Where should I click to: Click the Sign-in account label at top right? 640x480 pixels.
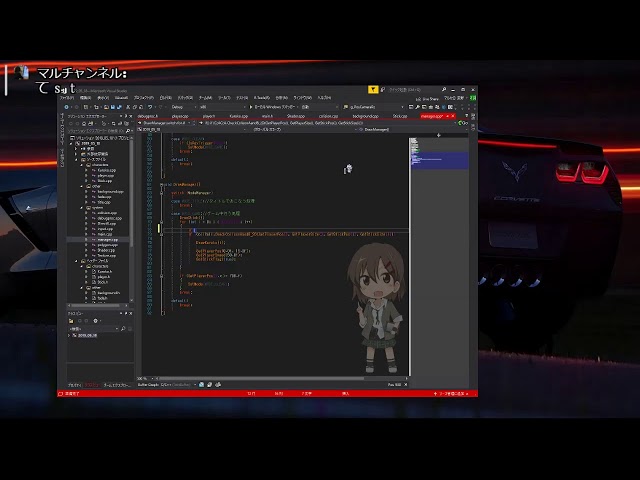point(454,98)
